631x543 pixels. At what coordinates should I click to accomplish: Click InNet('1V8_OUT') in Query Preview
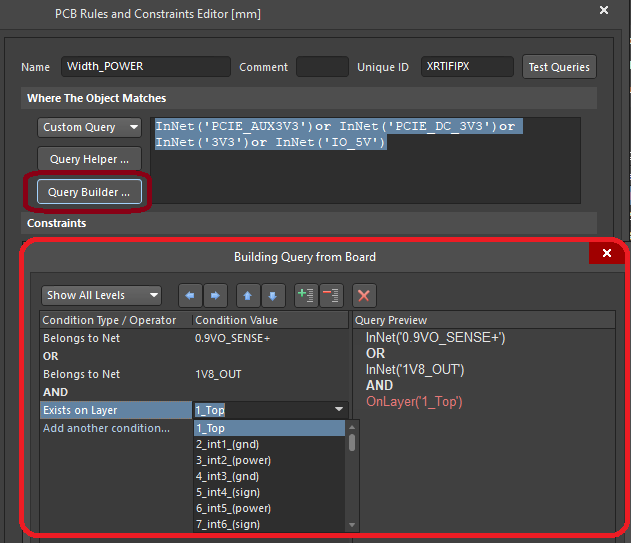tap(415, 370)
